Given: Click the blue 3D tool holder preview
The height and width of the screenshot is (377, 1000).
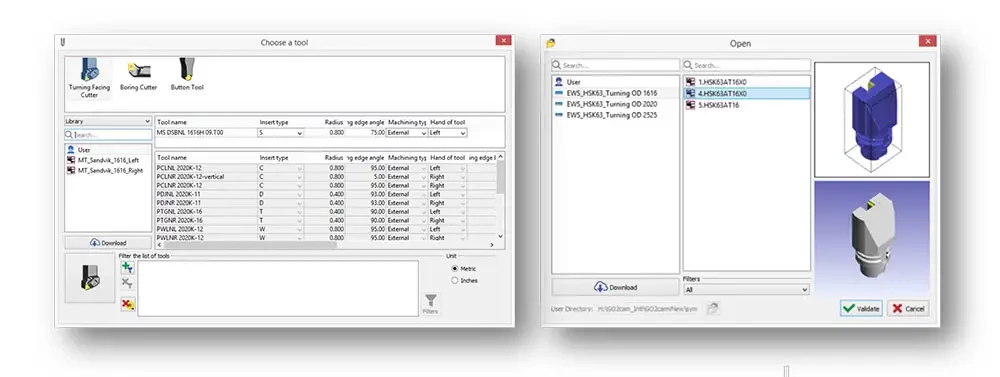Looking at the screenshot, I should [871, 120].
